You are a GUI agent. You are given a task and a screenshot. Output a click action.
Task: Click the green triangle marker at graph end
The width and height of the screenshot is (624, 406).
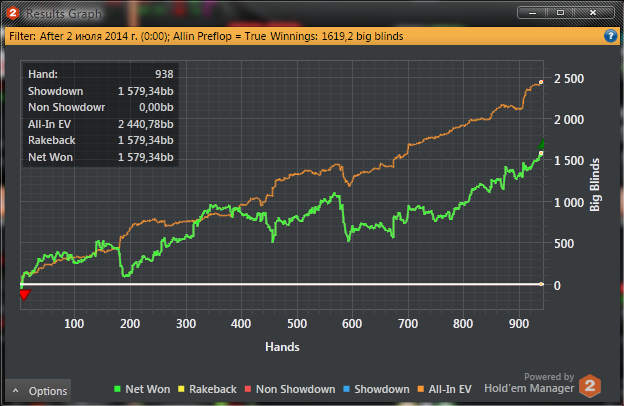click(x=541, y=144)
